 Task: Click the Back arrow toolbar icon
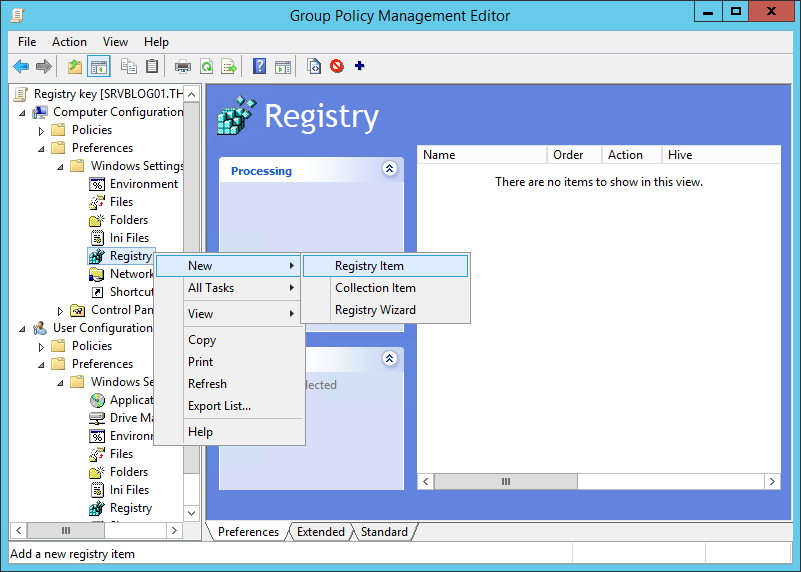(x=21, y=67)
